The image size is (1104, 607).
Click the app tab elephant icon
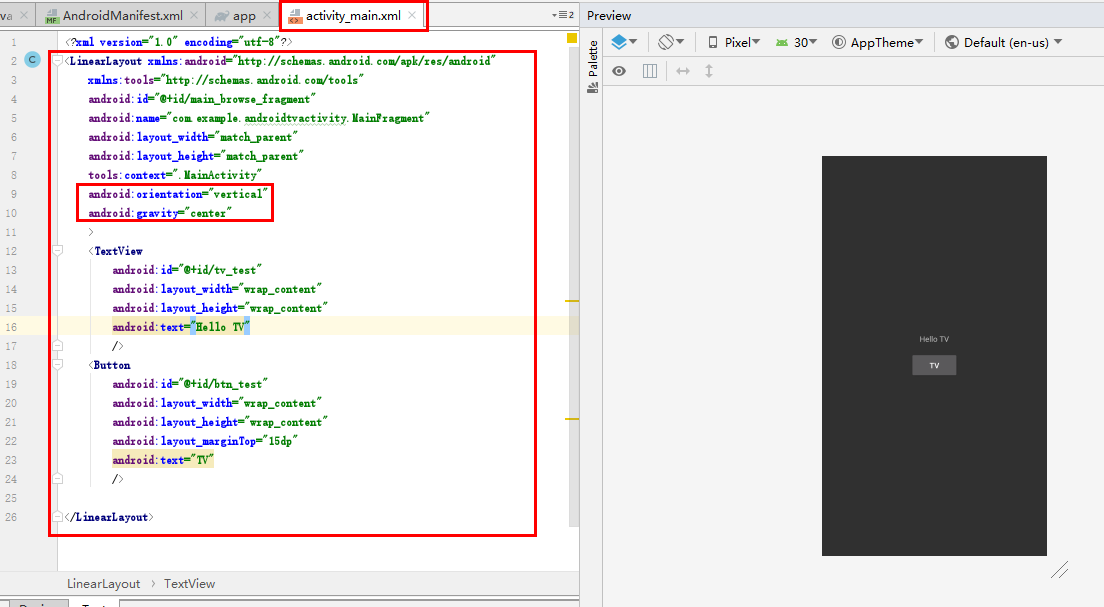[222, 16]
